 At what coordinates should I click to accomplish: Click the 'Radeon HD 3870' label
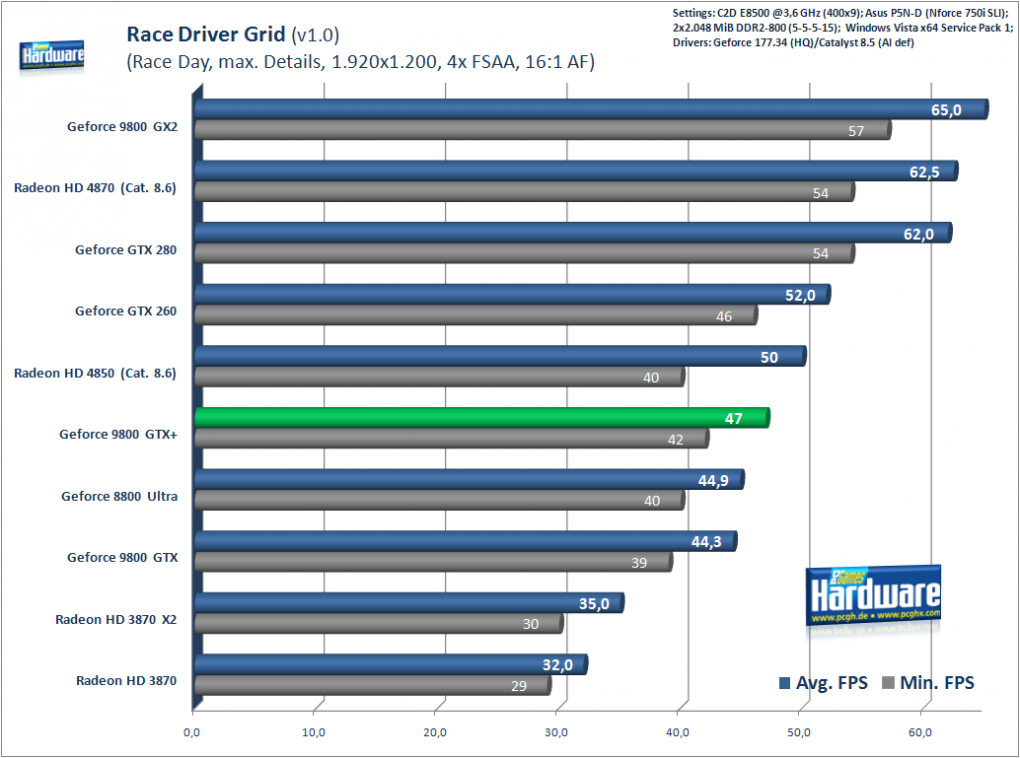[x=126, y=681]
